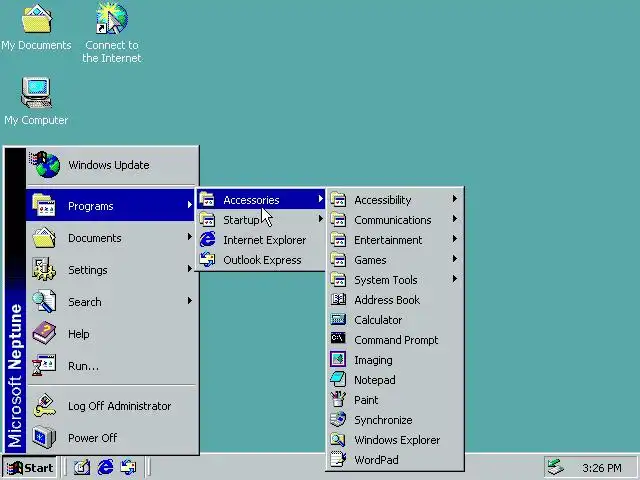
Task: Click the Power Off monitor icon
Action: (44, 437)
